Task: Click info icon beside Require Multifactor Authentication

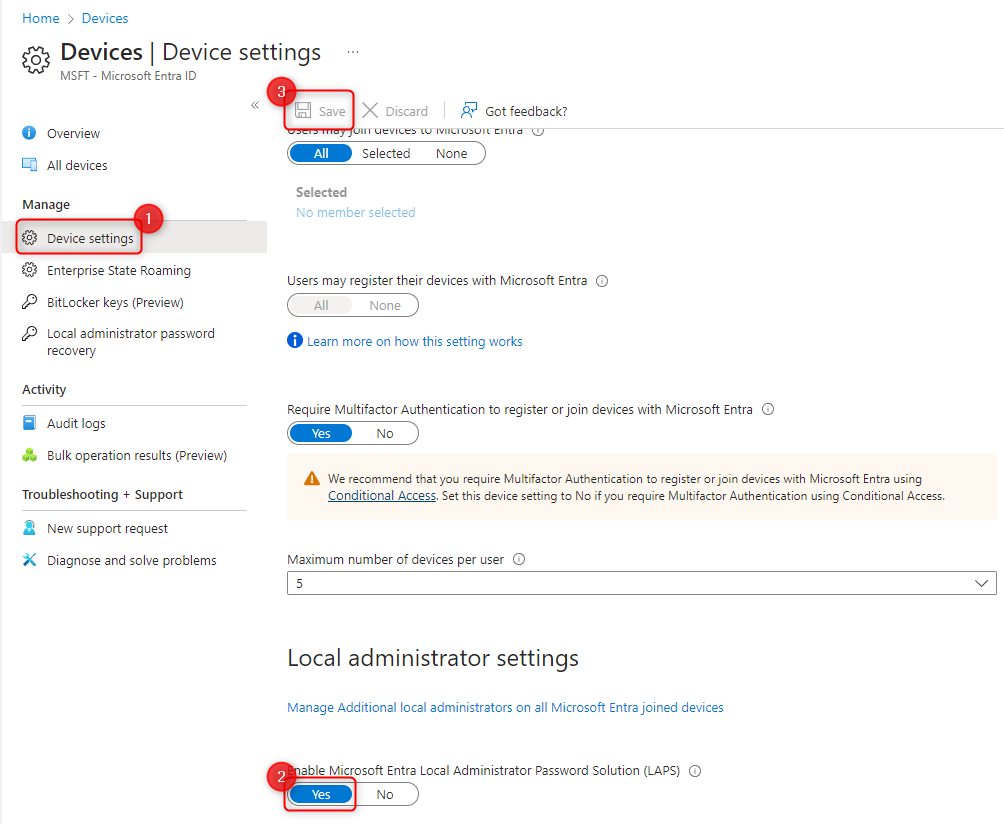Action: point(768,409)
